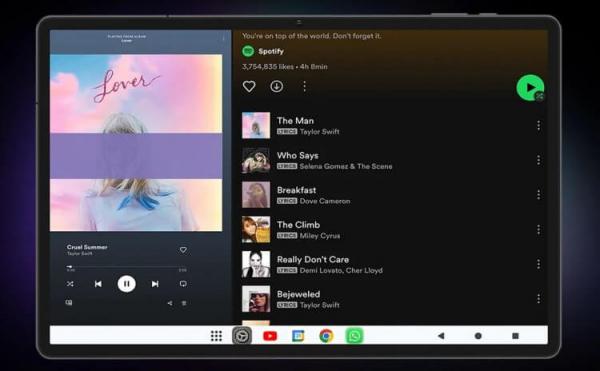Go back to the previous track

[x=98, y=284]
